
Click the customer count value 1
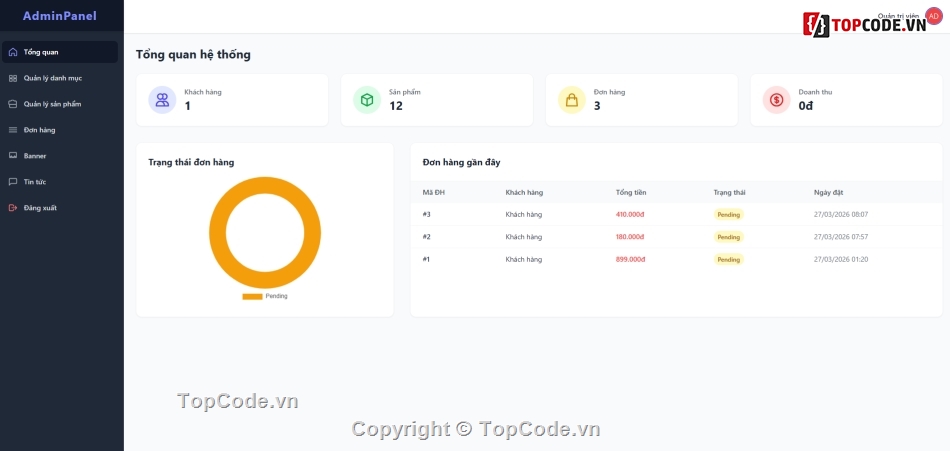pos(188,106)
